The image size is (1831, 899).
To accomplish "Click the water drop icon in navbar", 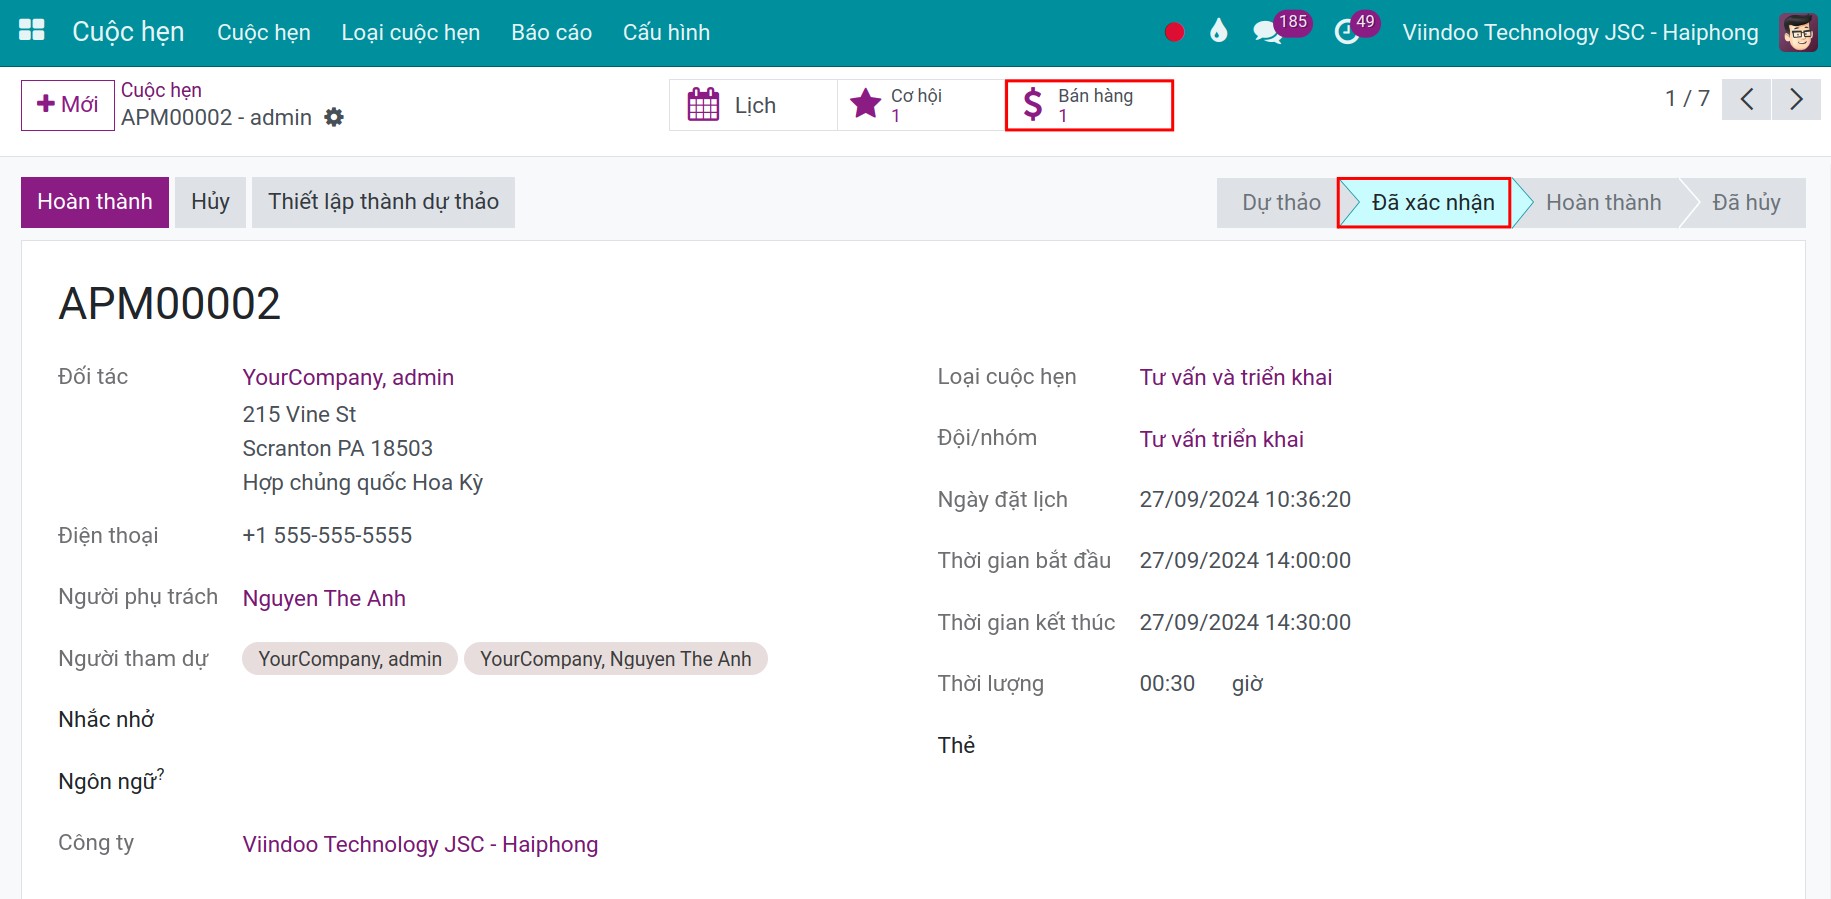I will coord(1218,32).
